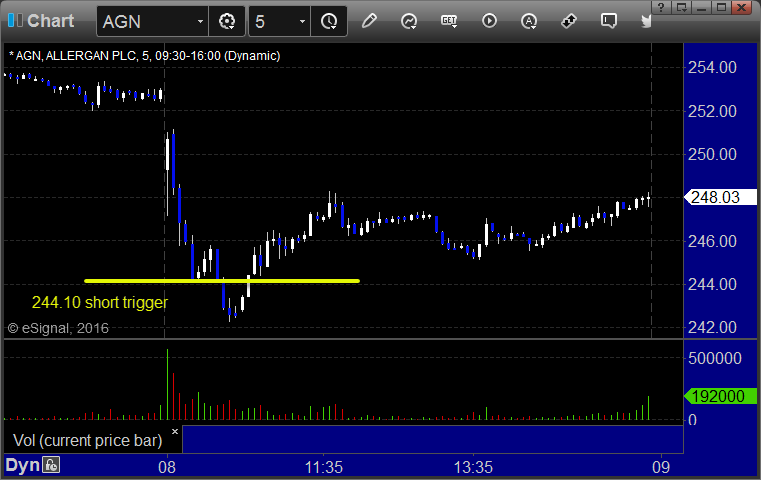Click the 500000 volume axis label
Image resolution: width=761 pixels, height=480 pixels.
click(715, 358)
